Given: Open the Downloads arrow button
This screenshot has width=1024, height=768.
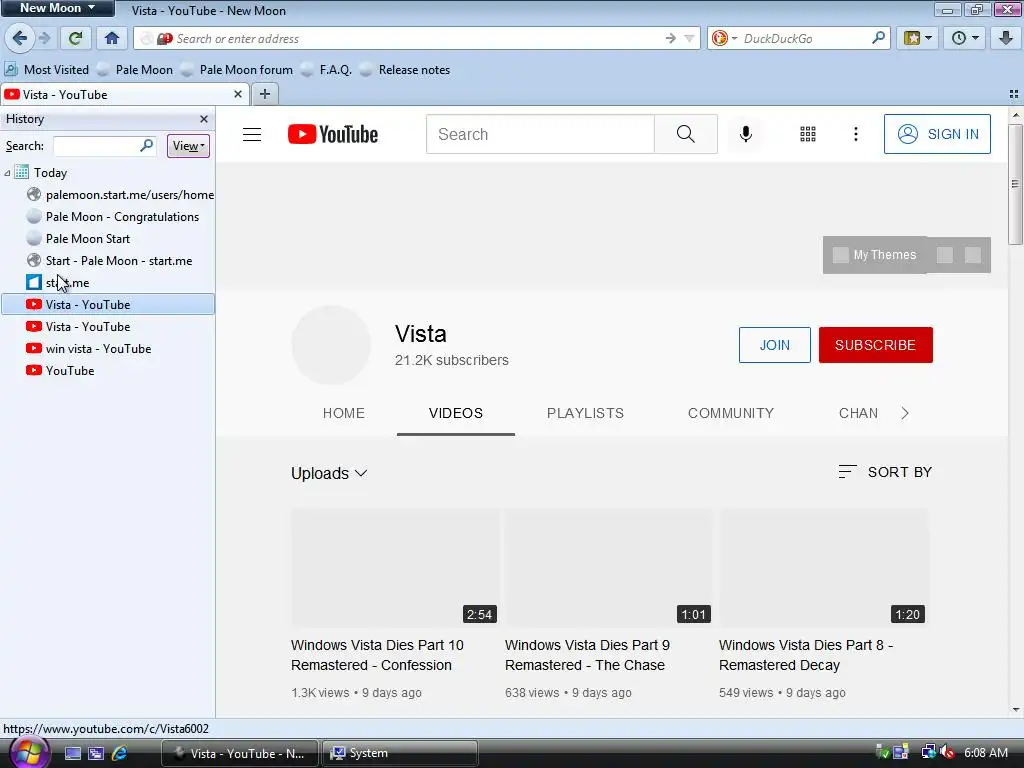Looking at the screenshot, I should pyautogui.click(x=1005, y=38).
